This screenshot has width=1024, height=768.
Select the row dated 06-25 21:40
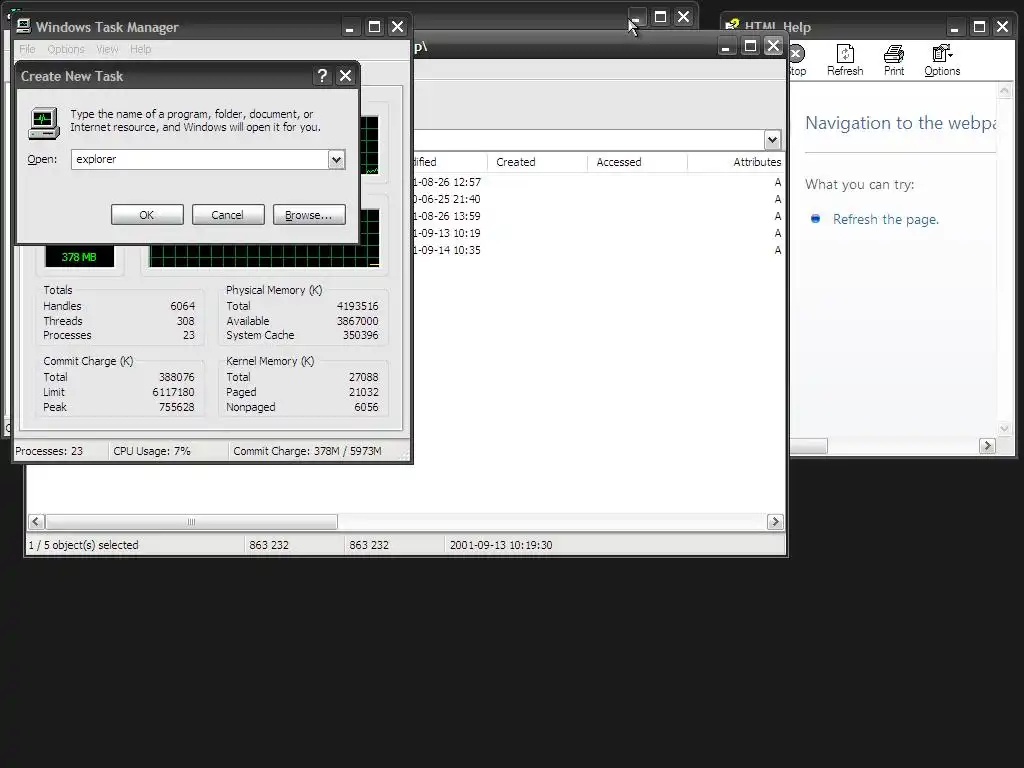599,199
